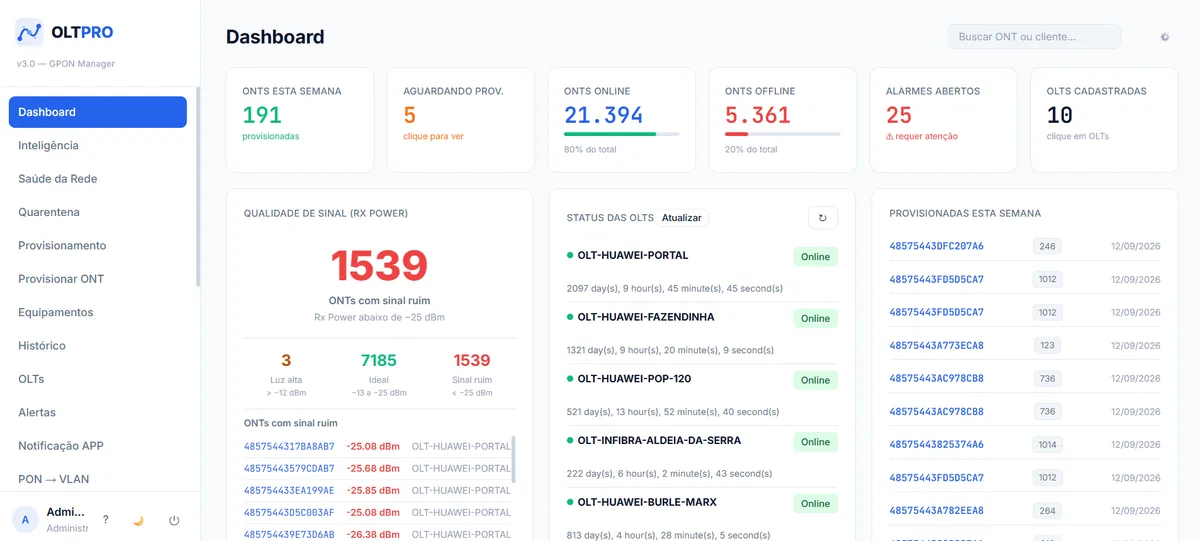Open Equipamentos in the sidebar
The image size is (1200, 541).
pos(98,312)
